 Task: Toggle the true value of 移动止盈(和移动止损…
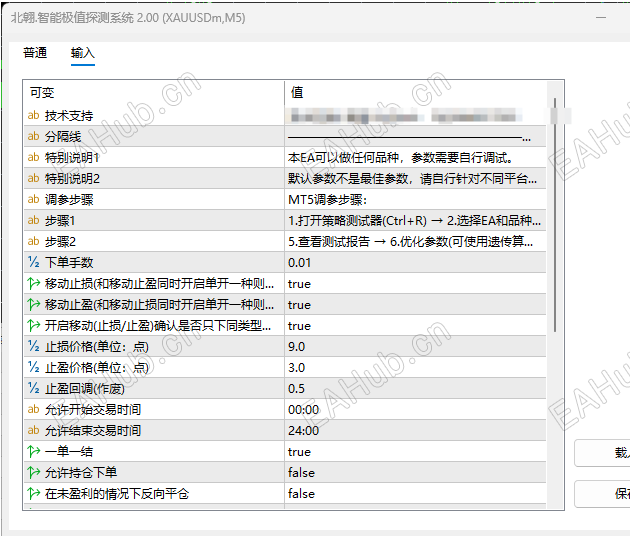299,305
